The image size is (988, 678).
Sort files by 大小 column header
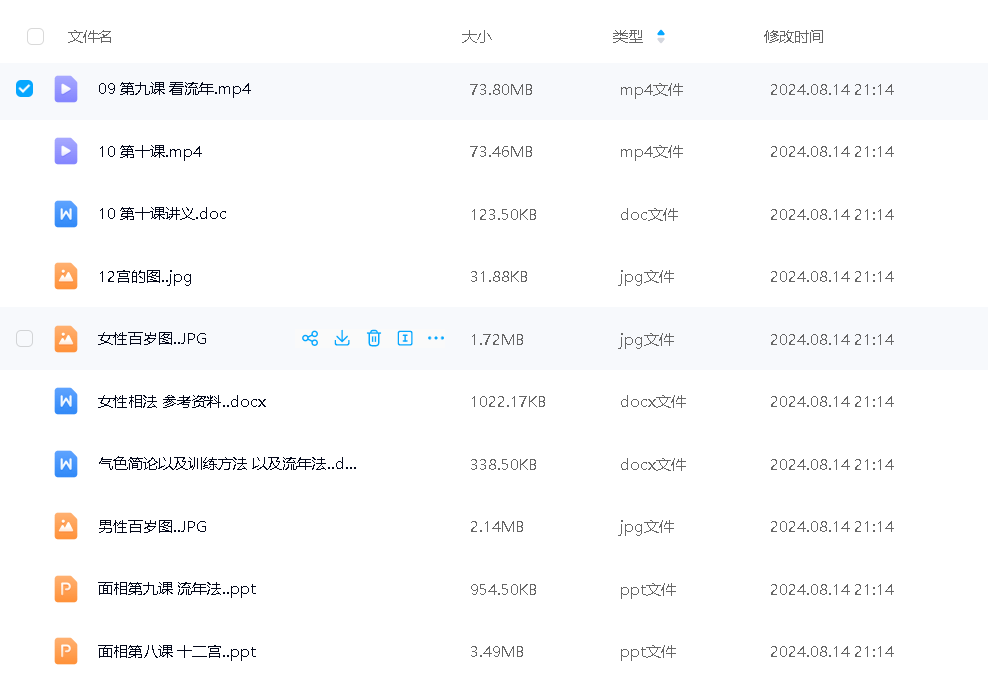coord(476,37)
